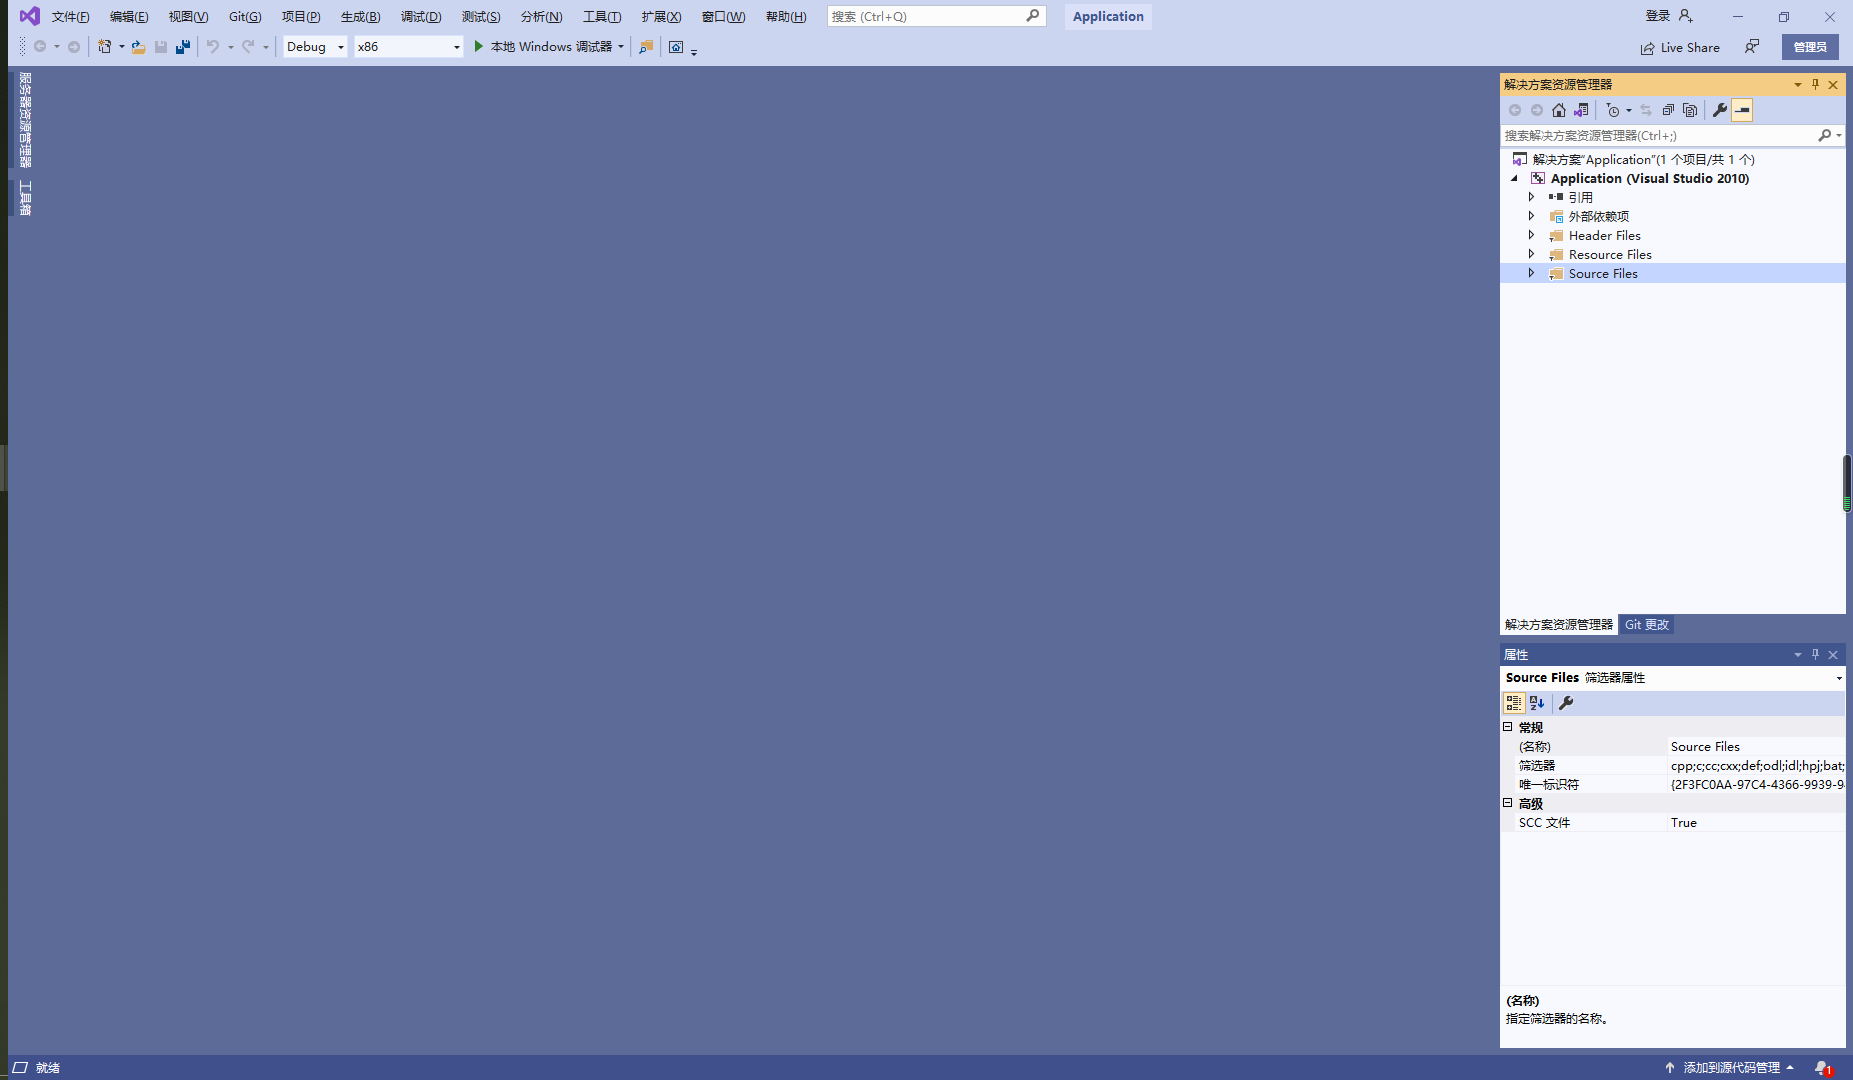The width and height of the screenshot is (1853, 1080).
Task: Open the Git(G) menu
Action: click(x=245, y=17)
